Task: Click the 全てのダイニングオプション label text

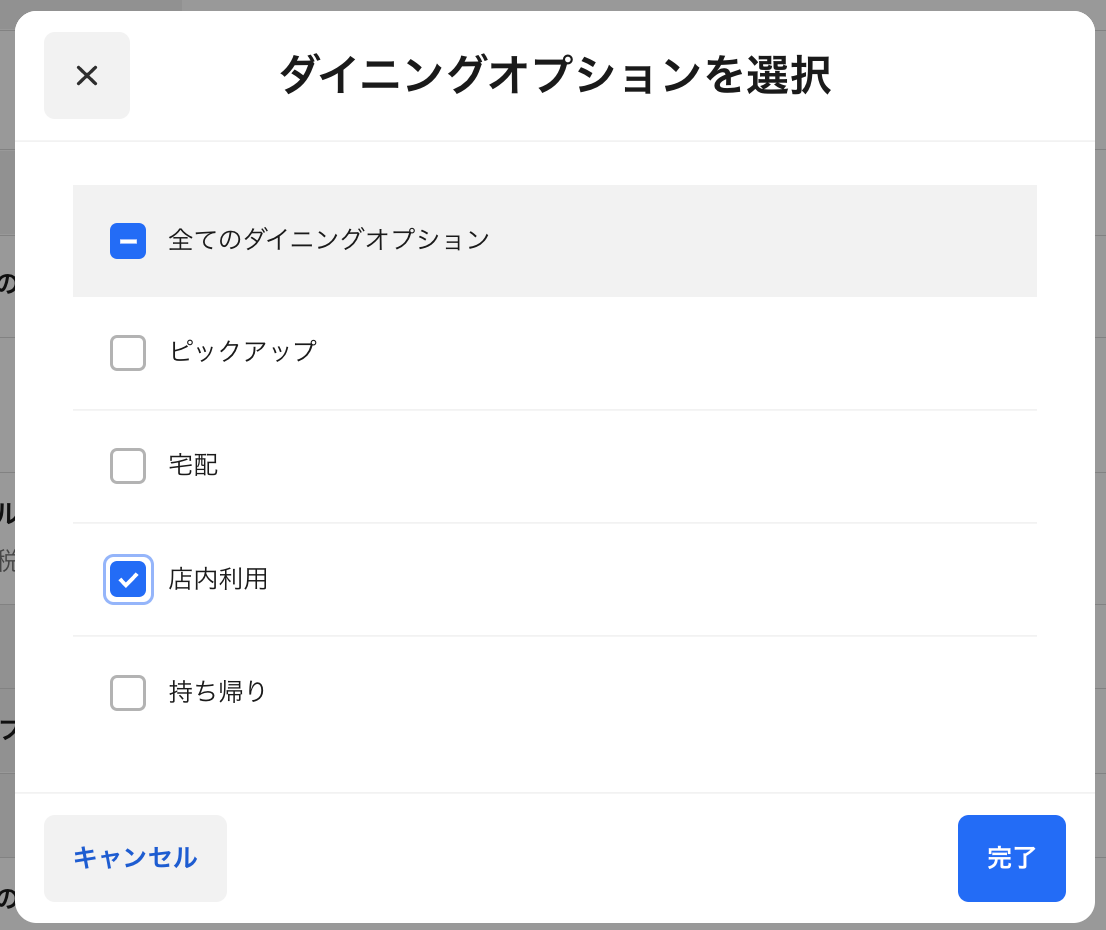Action: coord(329,240)
